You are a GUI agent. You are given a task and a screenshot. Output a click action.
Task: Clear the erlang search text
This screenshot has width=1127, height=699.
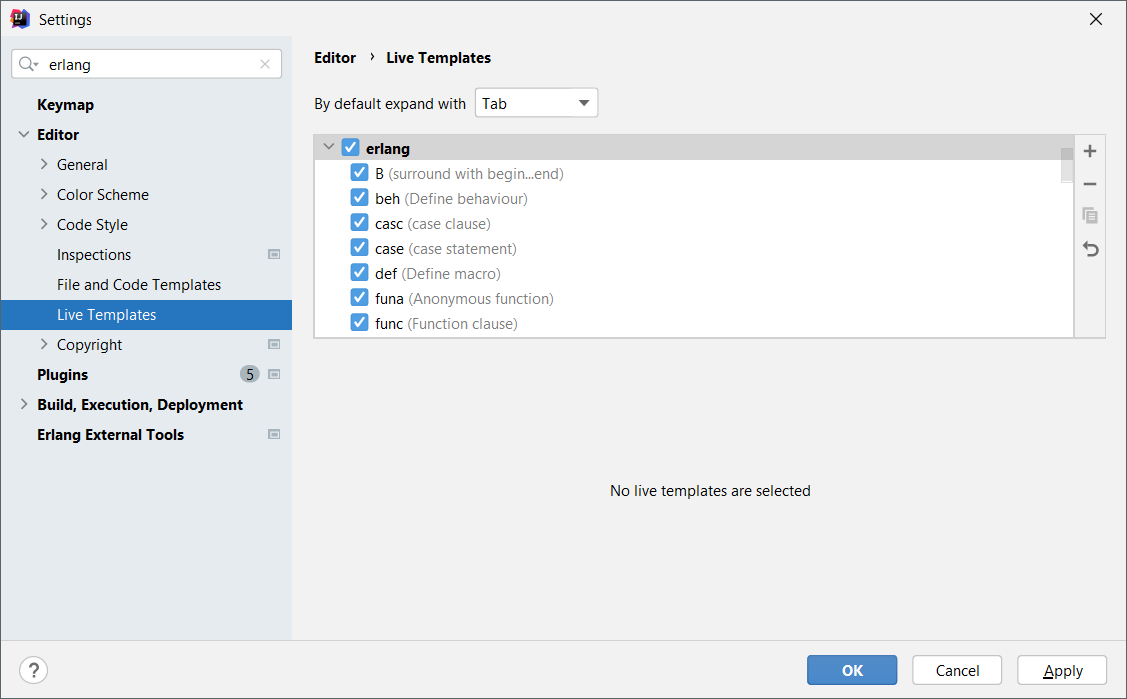(x=264, y=64)
